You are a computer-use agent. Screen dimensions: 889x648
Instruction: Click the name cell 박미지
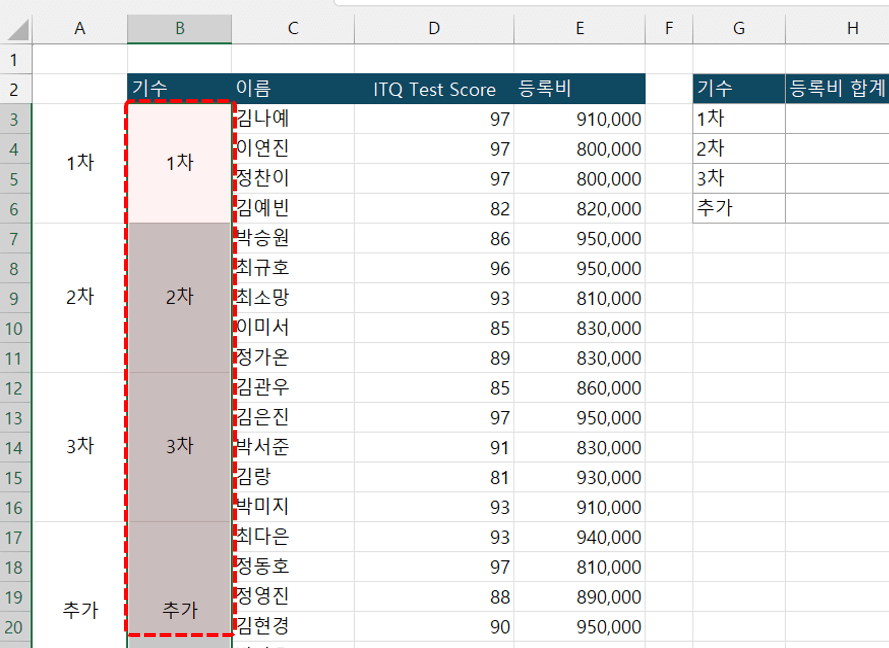point(293,507)
